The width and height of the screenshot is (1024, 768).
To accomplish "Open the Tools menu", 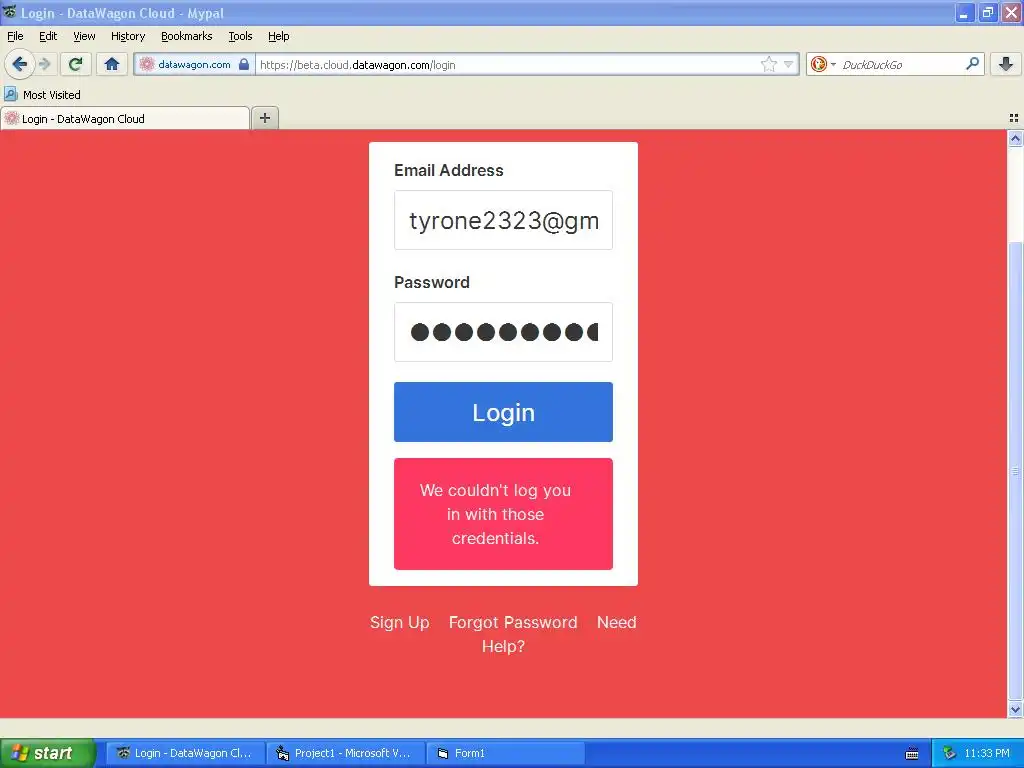I will click(240, 36).
